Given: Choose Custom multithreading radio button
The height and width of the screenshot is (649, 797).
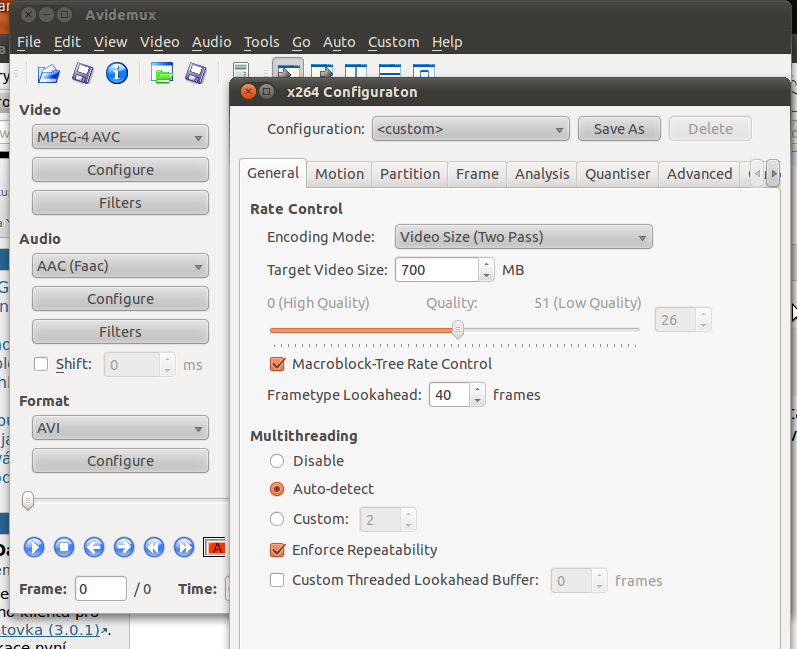Looking at the screenshot, I should [x=277, y=519].
